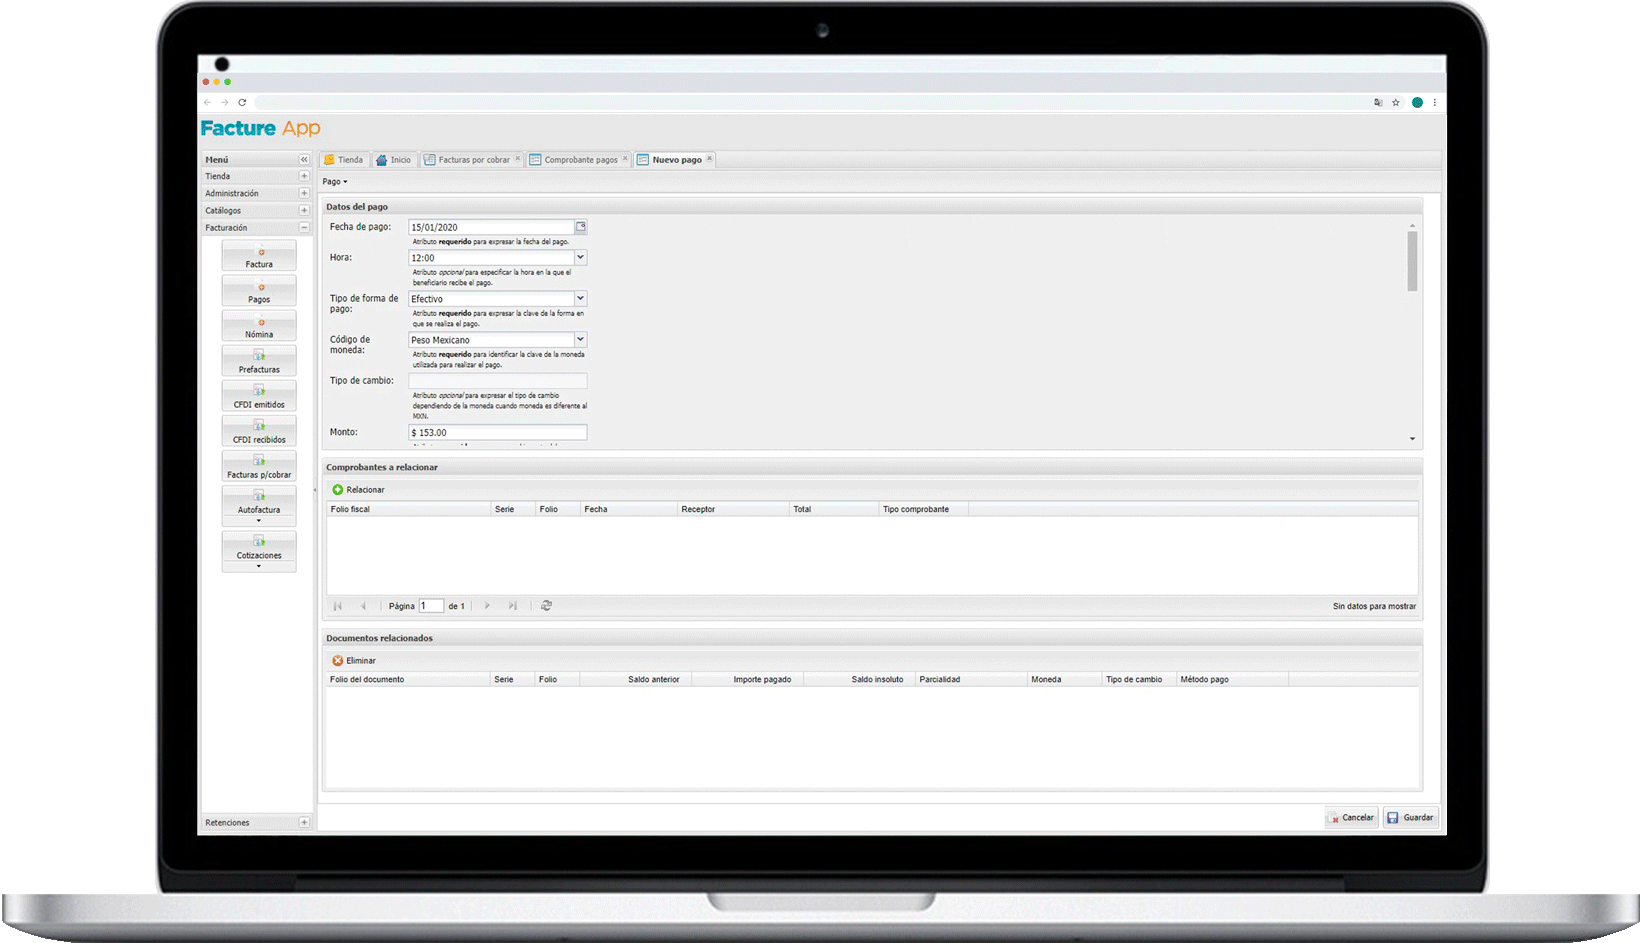The image size is (1642, 943).
Task: Collapse the Menú sidebar panel
Action: tap(304, 160)
